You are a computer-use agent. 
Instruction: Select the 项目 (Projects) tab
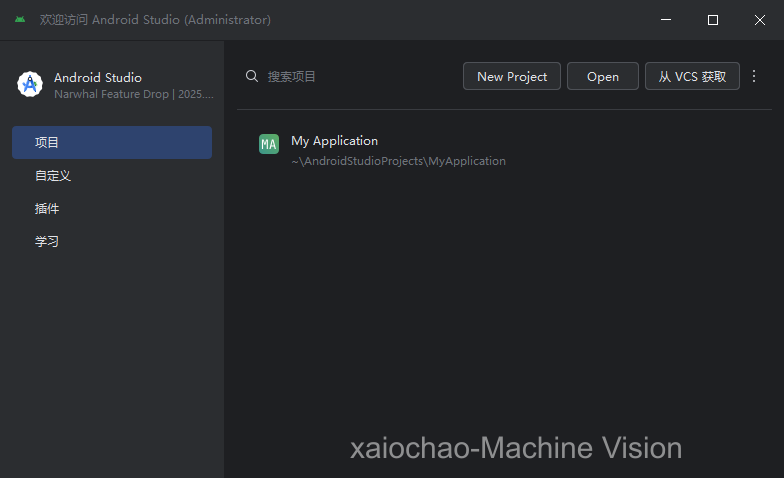point(112,142)
